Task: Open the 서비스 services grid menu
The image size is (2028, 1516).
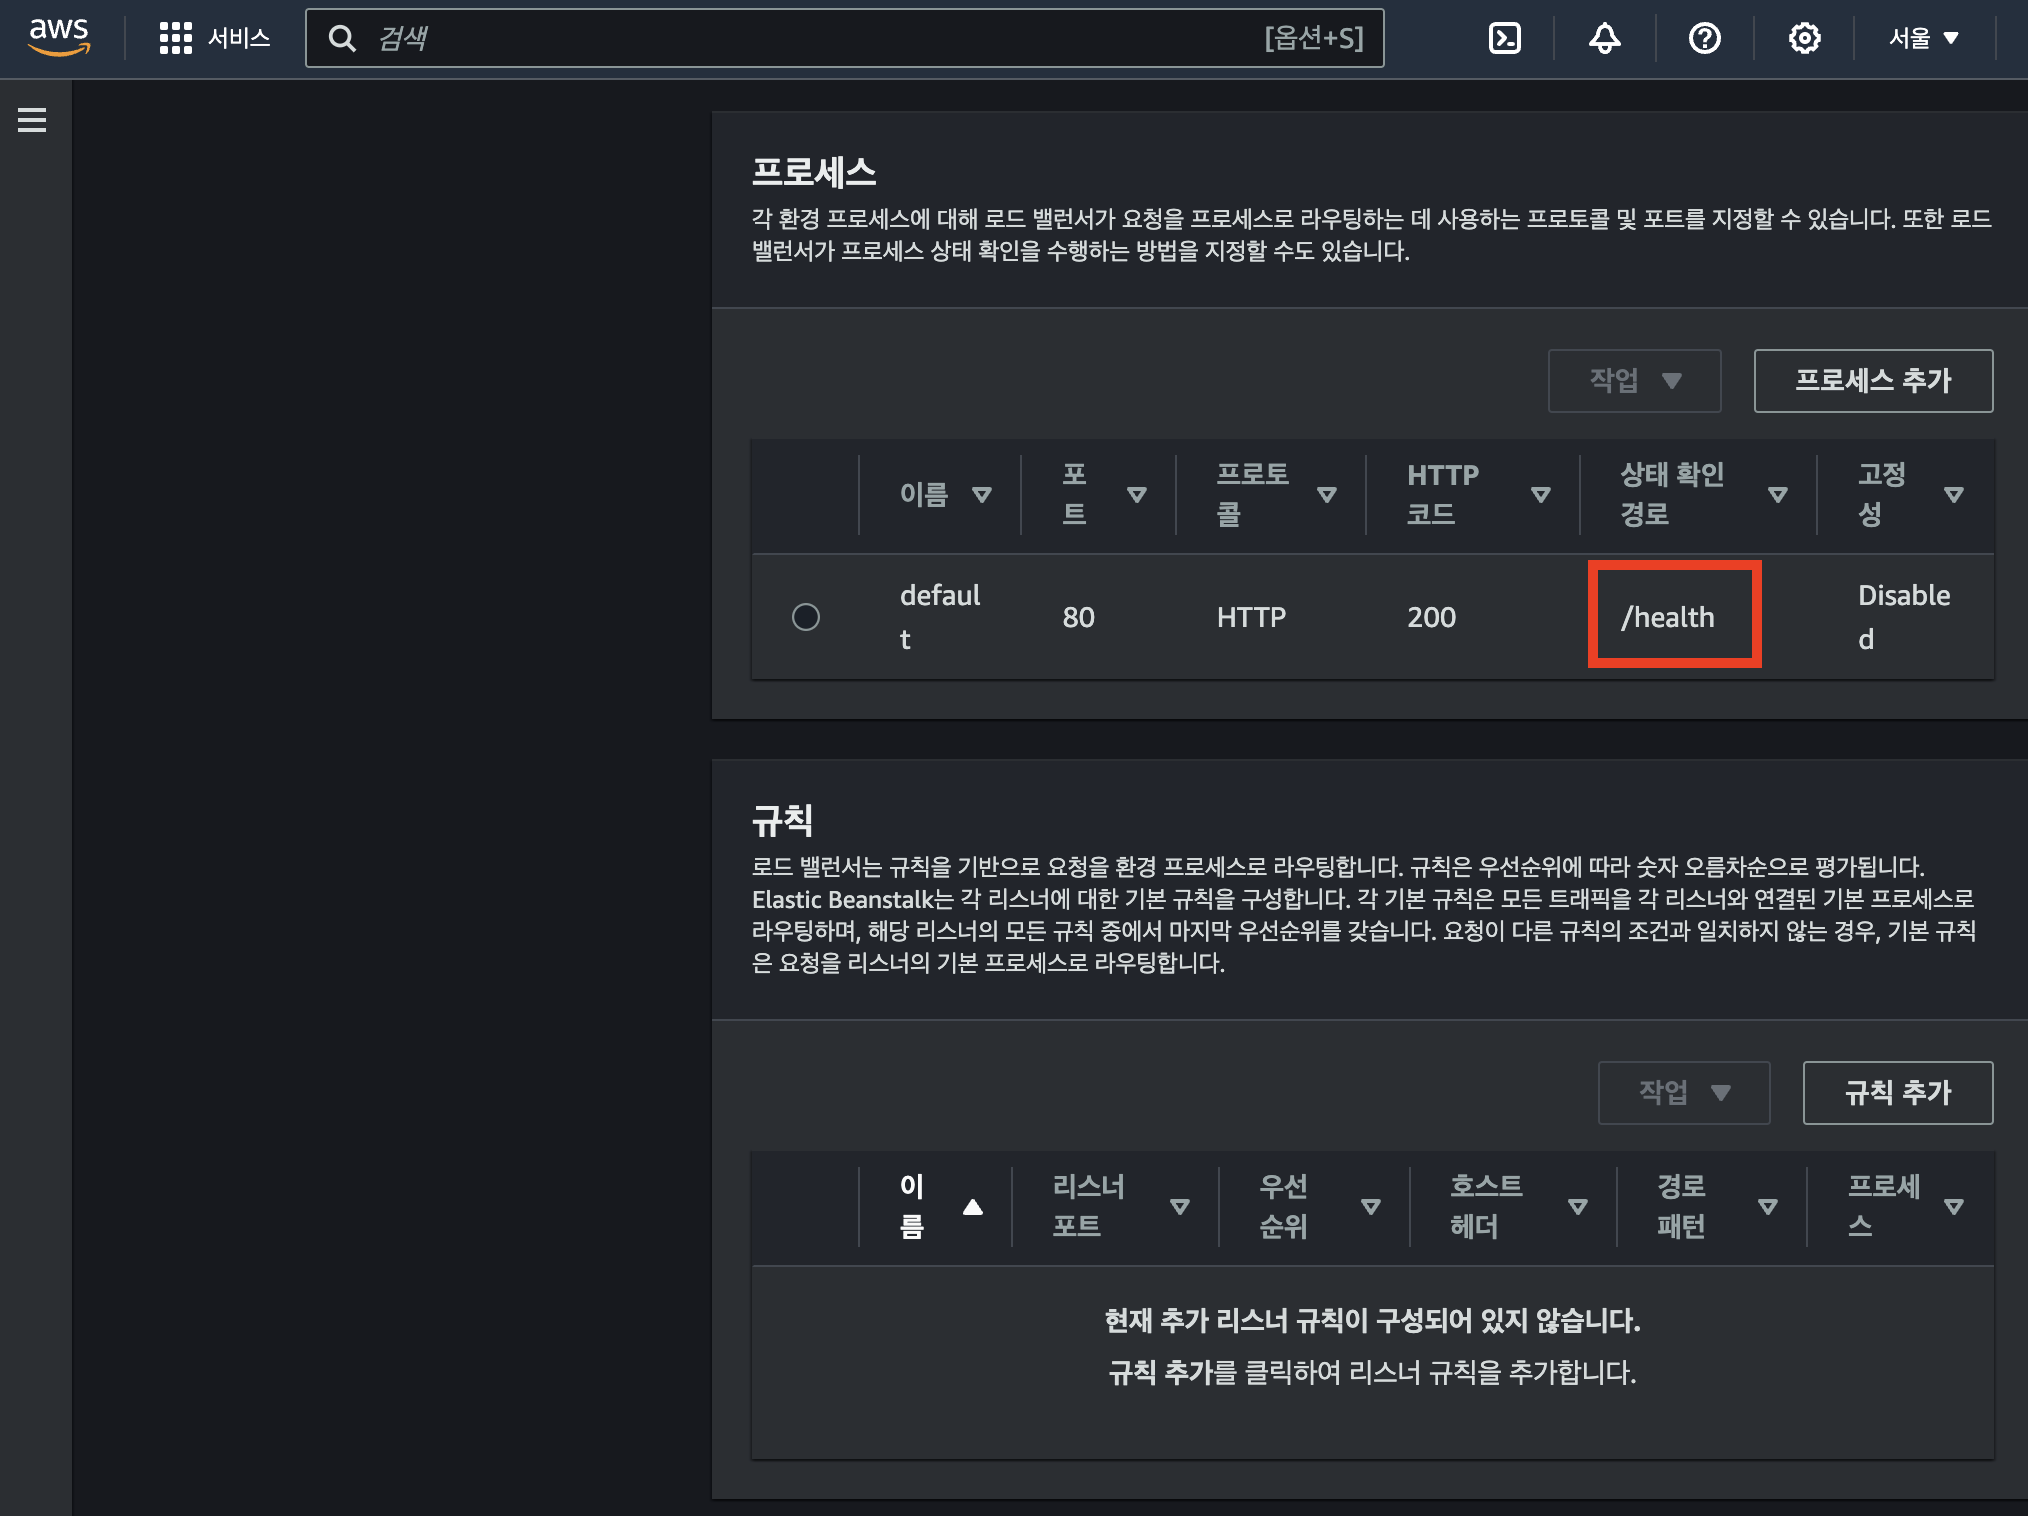Action: [215, 38]
